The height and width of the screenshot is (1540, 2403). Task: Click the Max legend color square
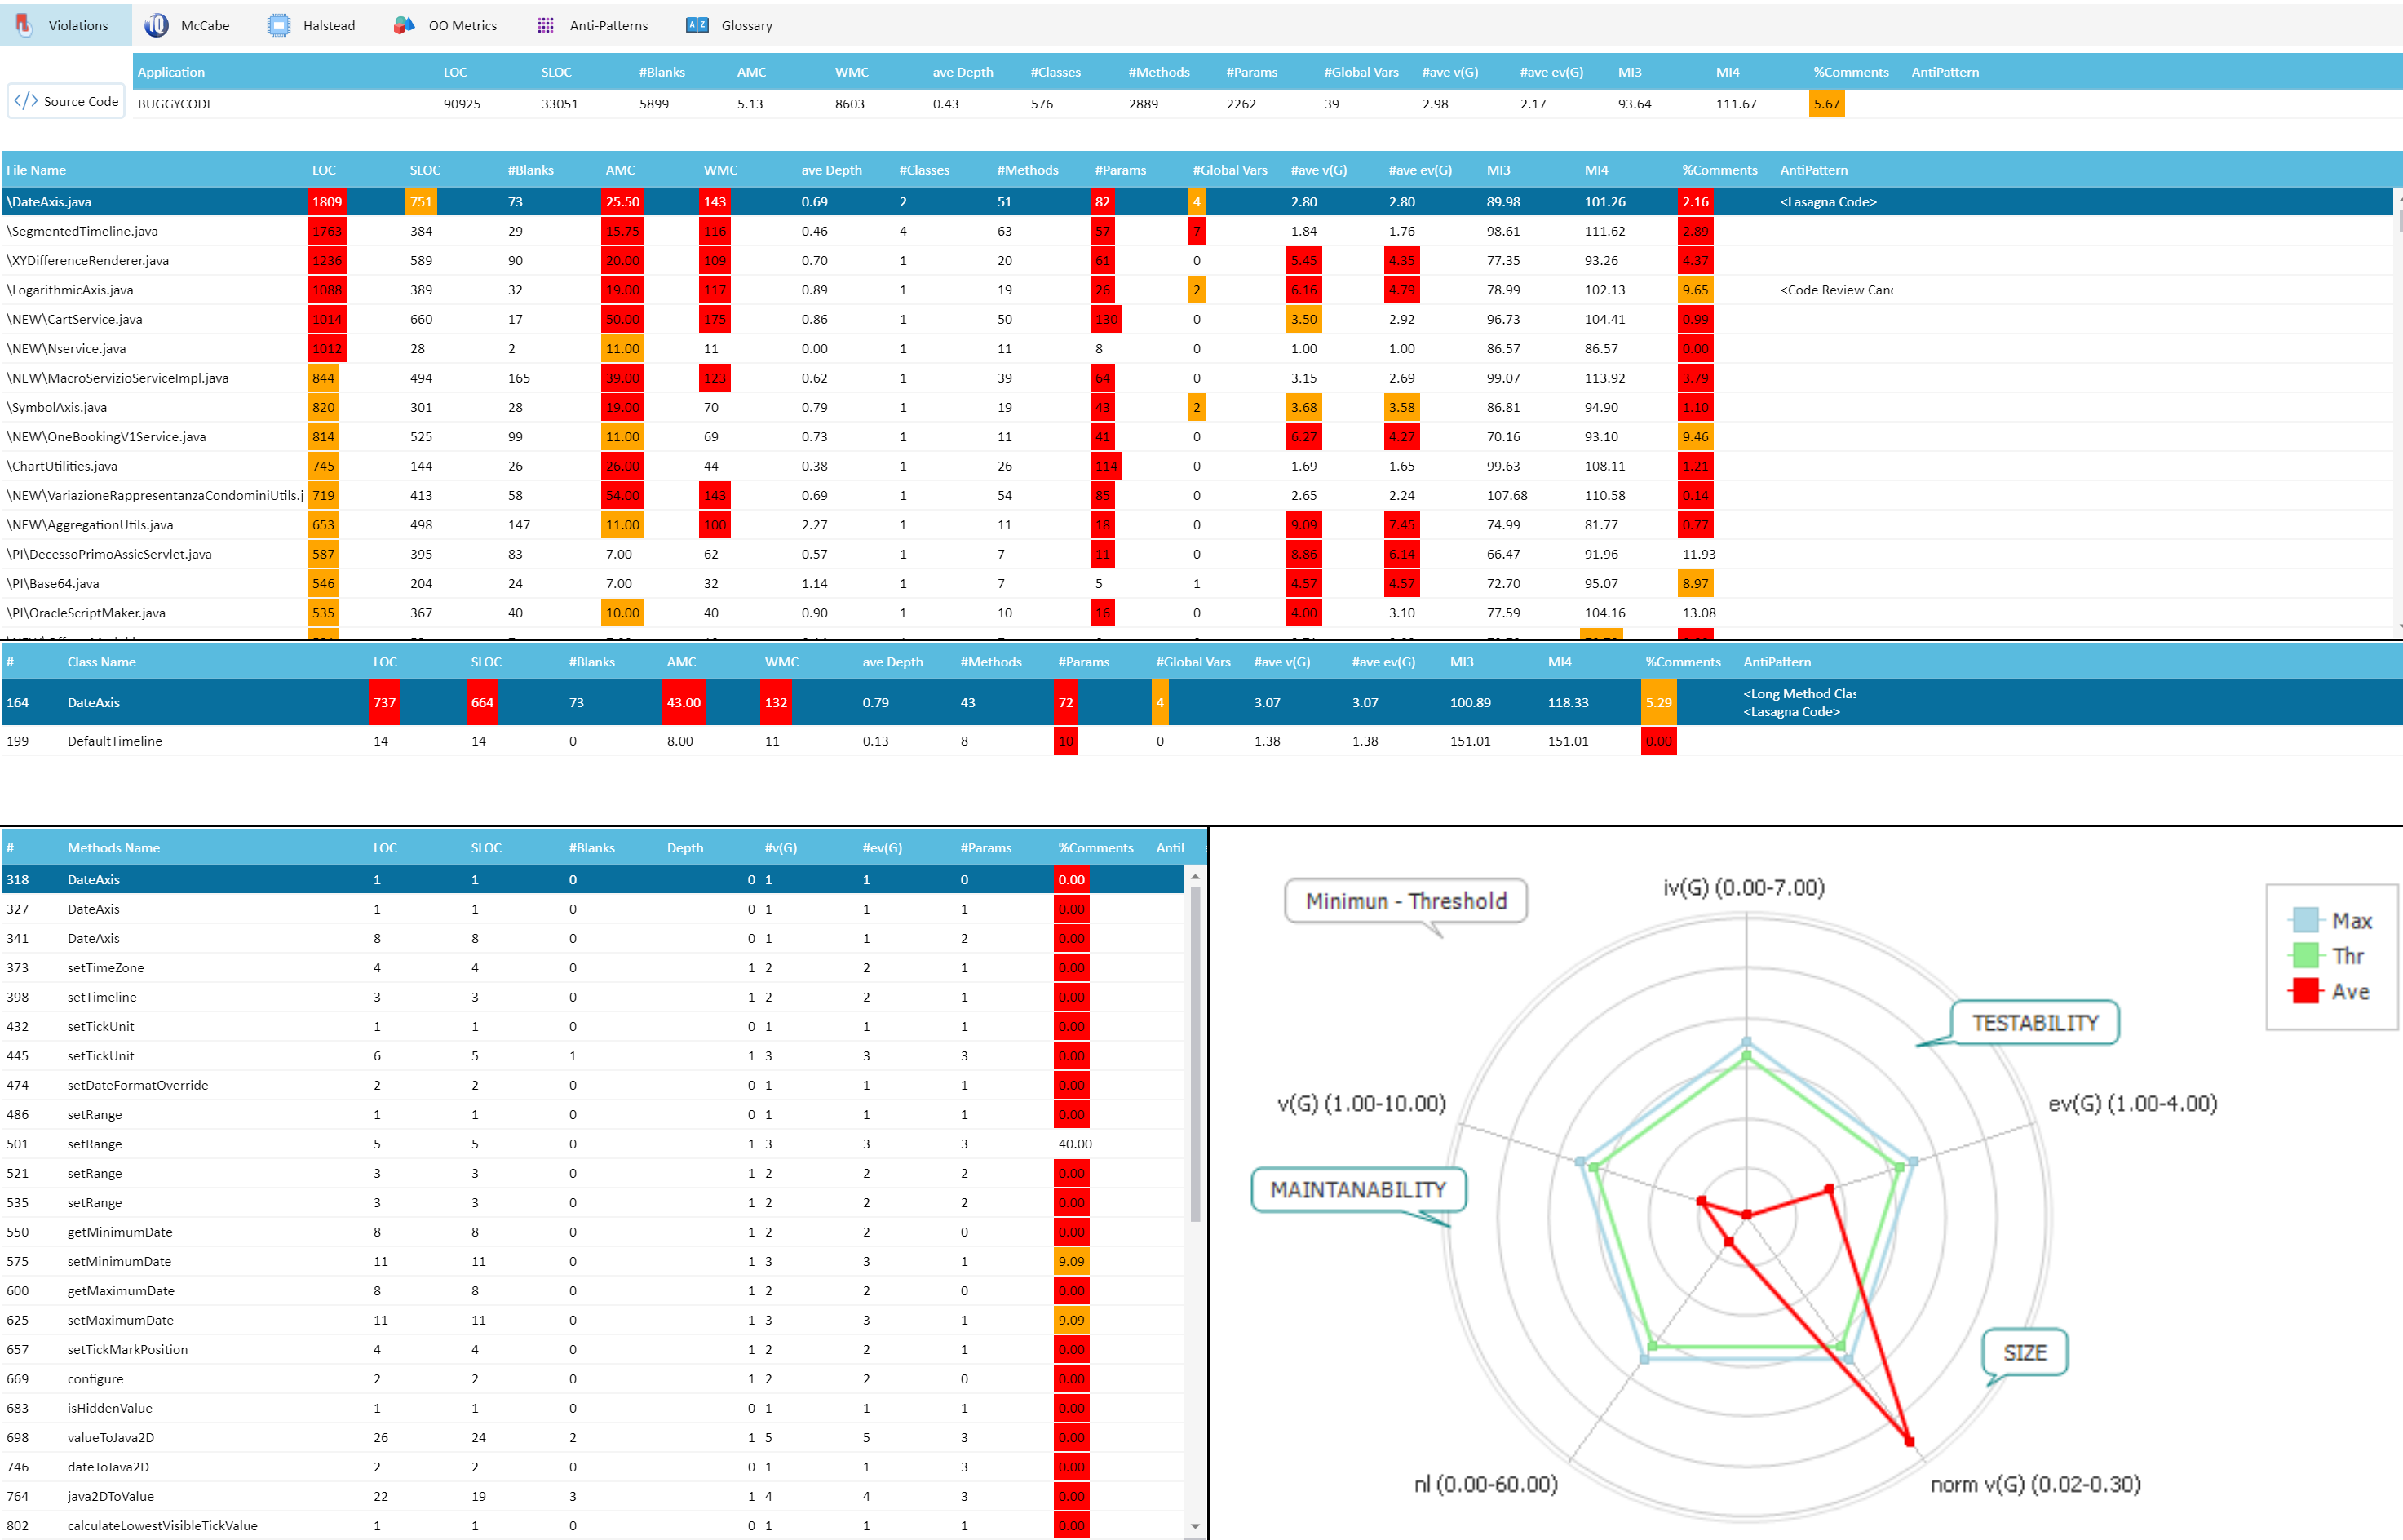pyautogui.click(x=2305, y=920)
